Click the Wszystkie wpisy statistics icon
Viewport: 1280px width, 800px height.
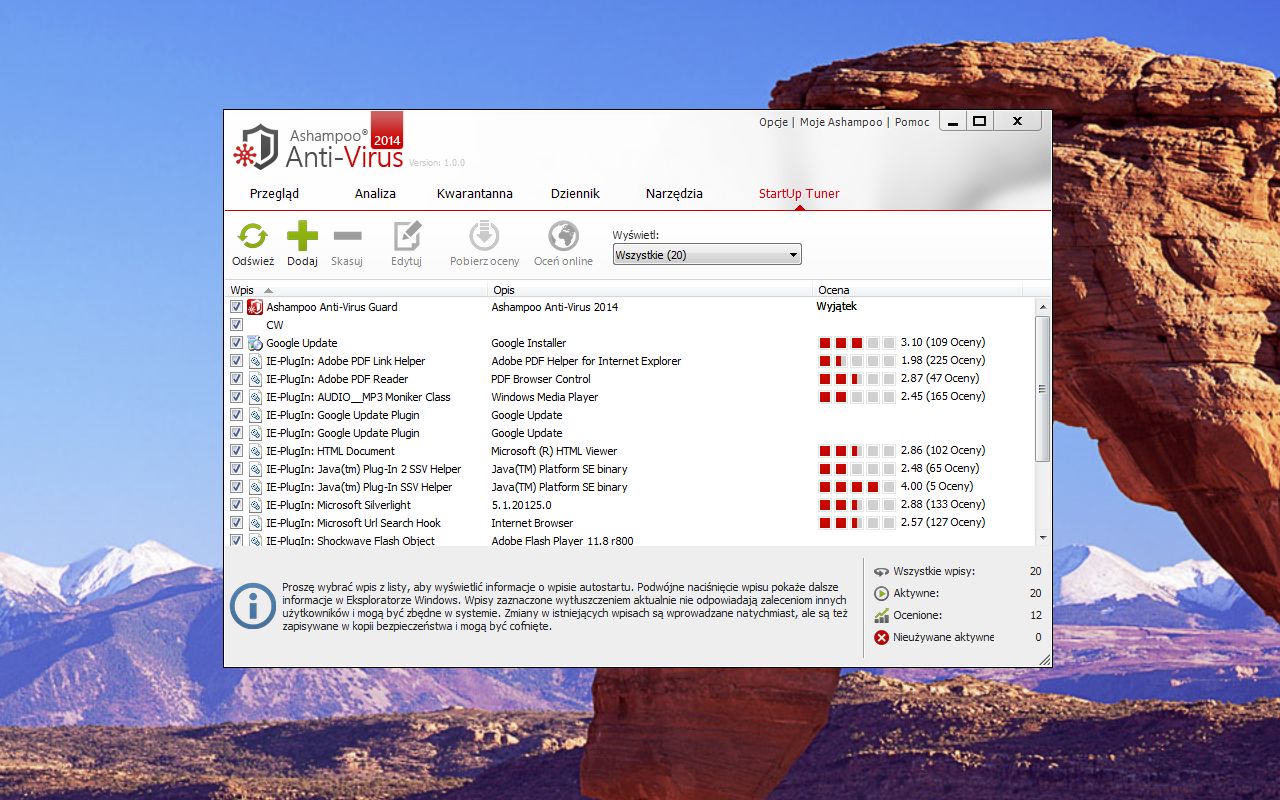881,571
